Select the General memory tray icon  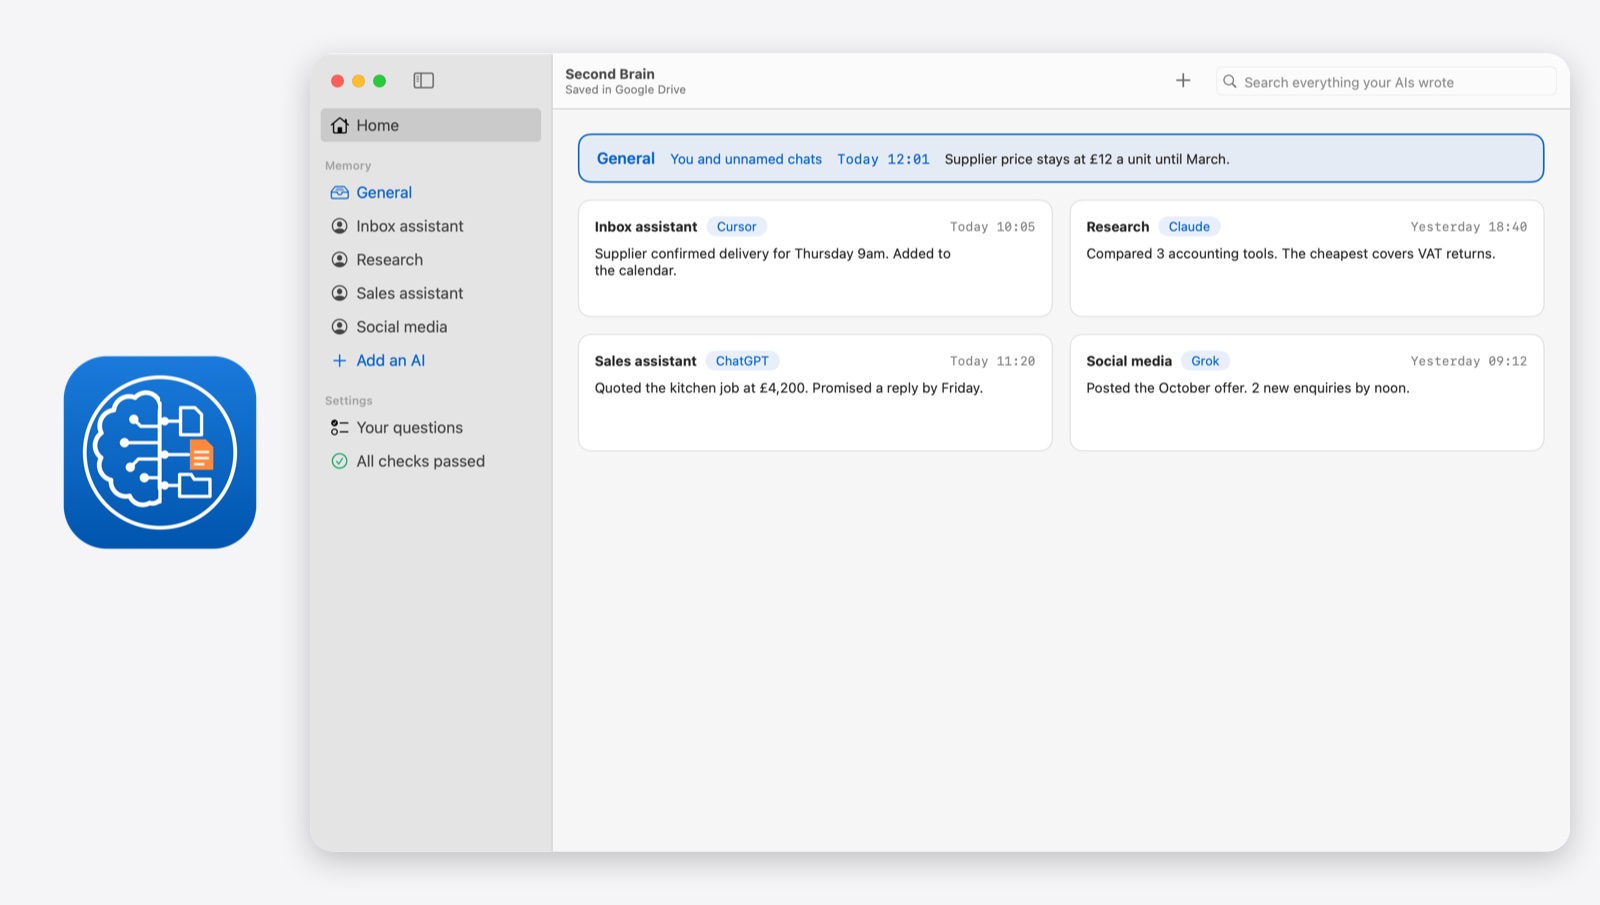click(x=340, y=193)
